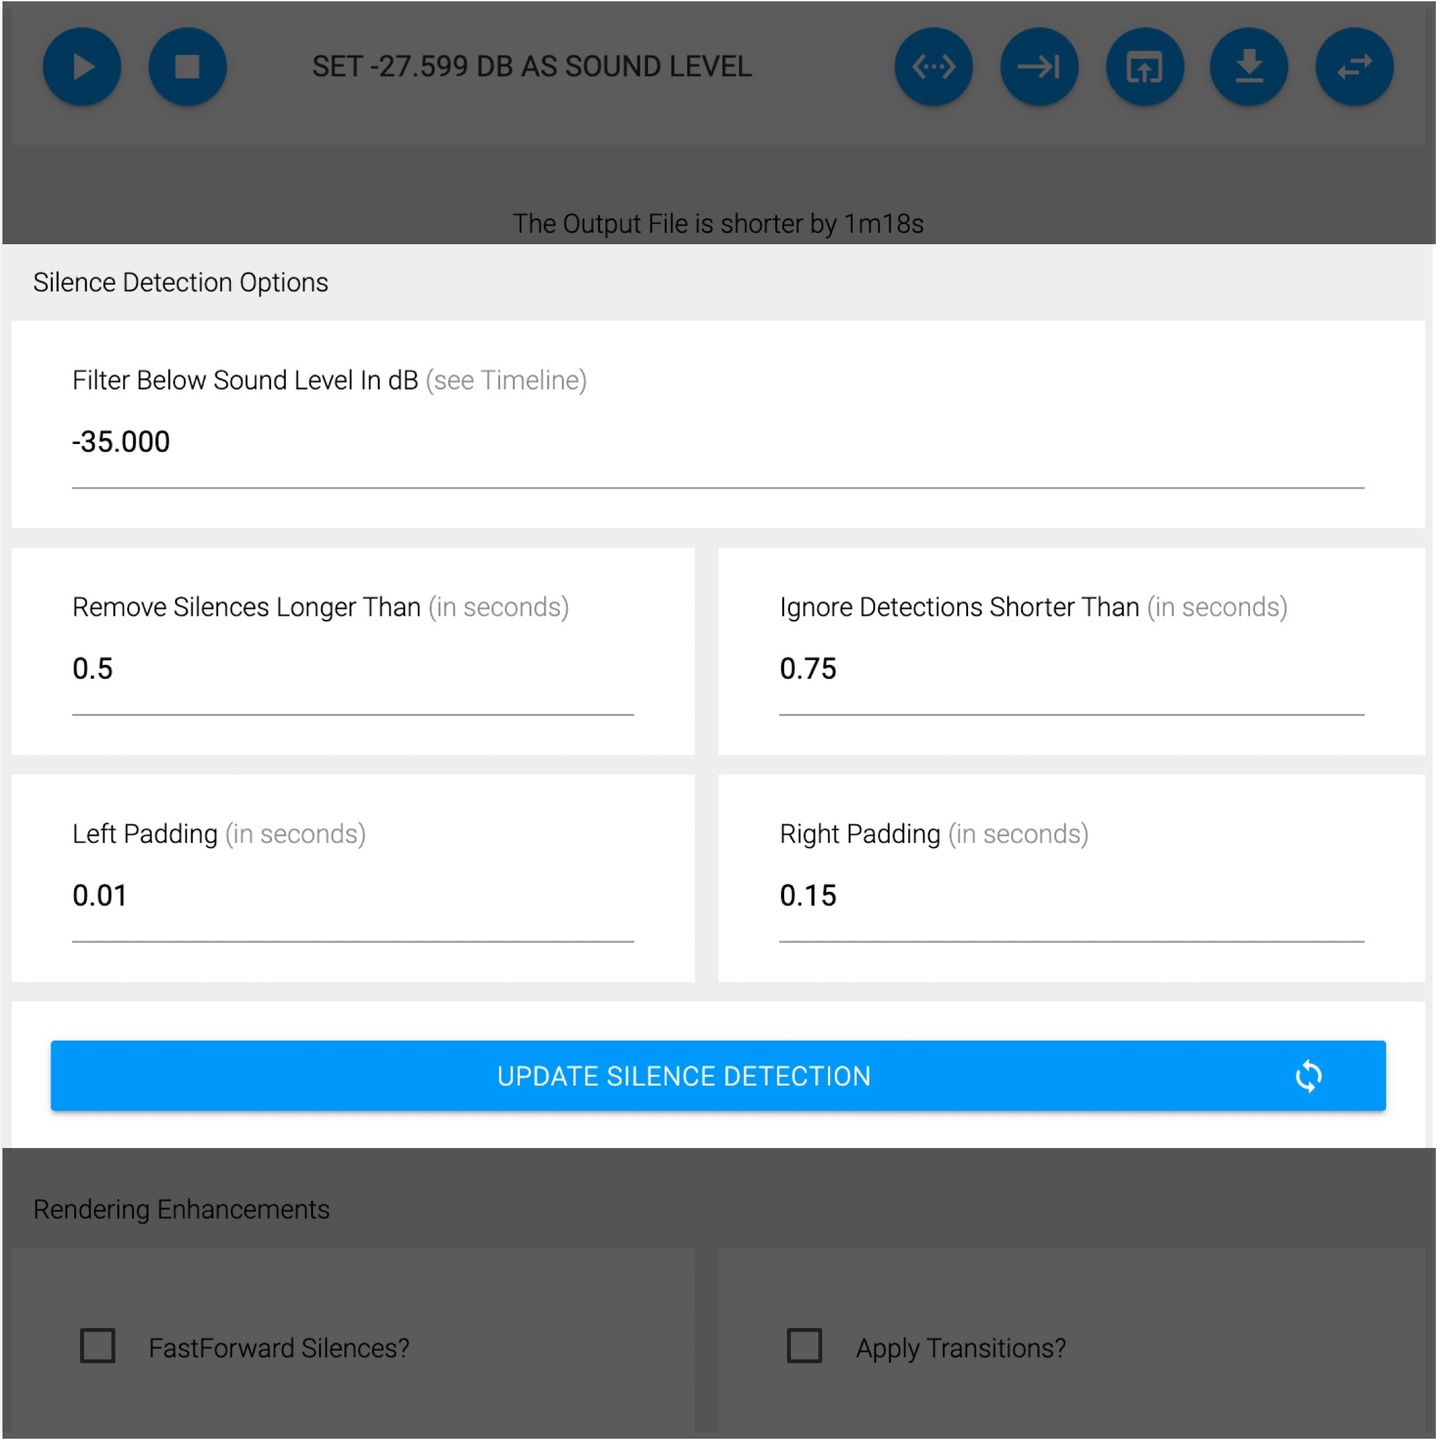Click into the Left Padding field
Screen dimensions: 1437x1440
(x=352, y=896)
